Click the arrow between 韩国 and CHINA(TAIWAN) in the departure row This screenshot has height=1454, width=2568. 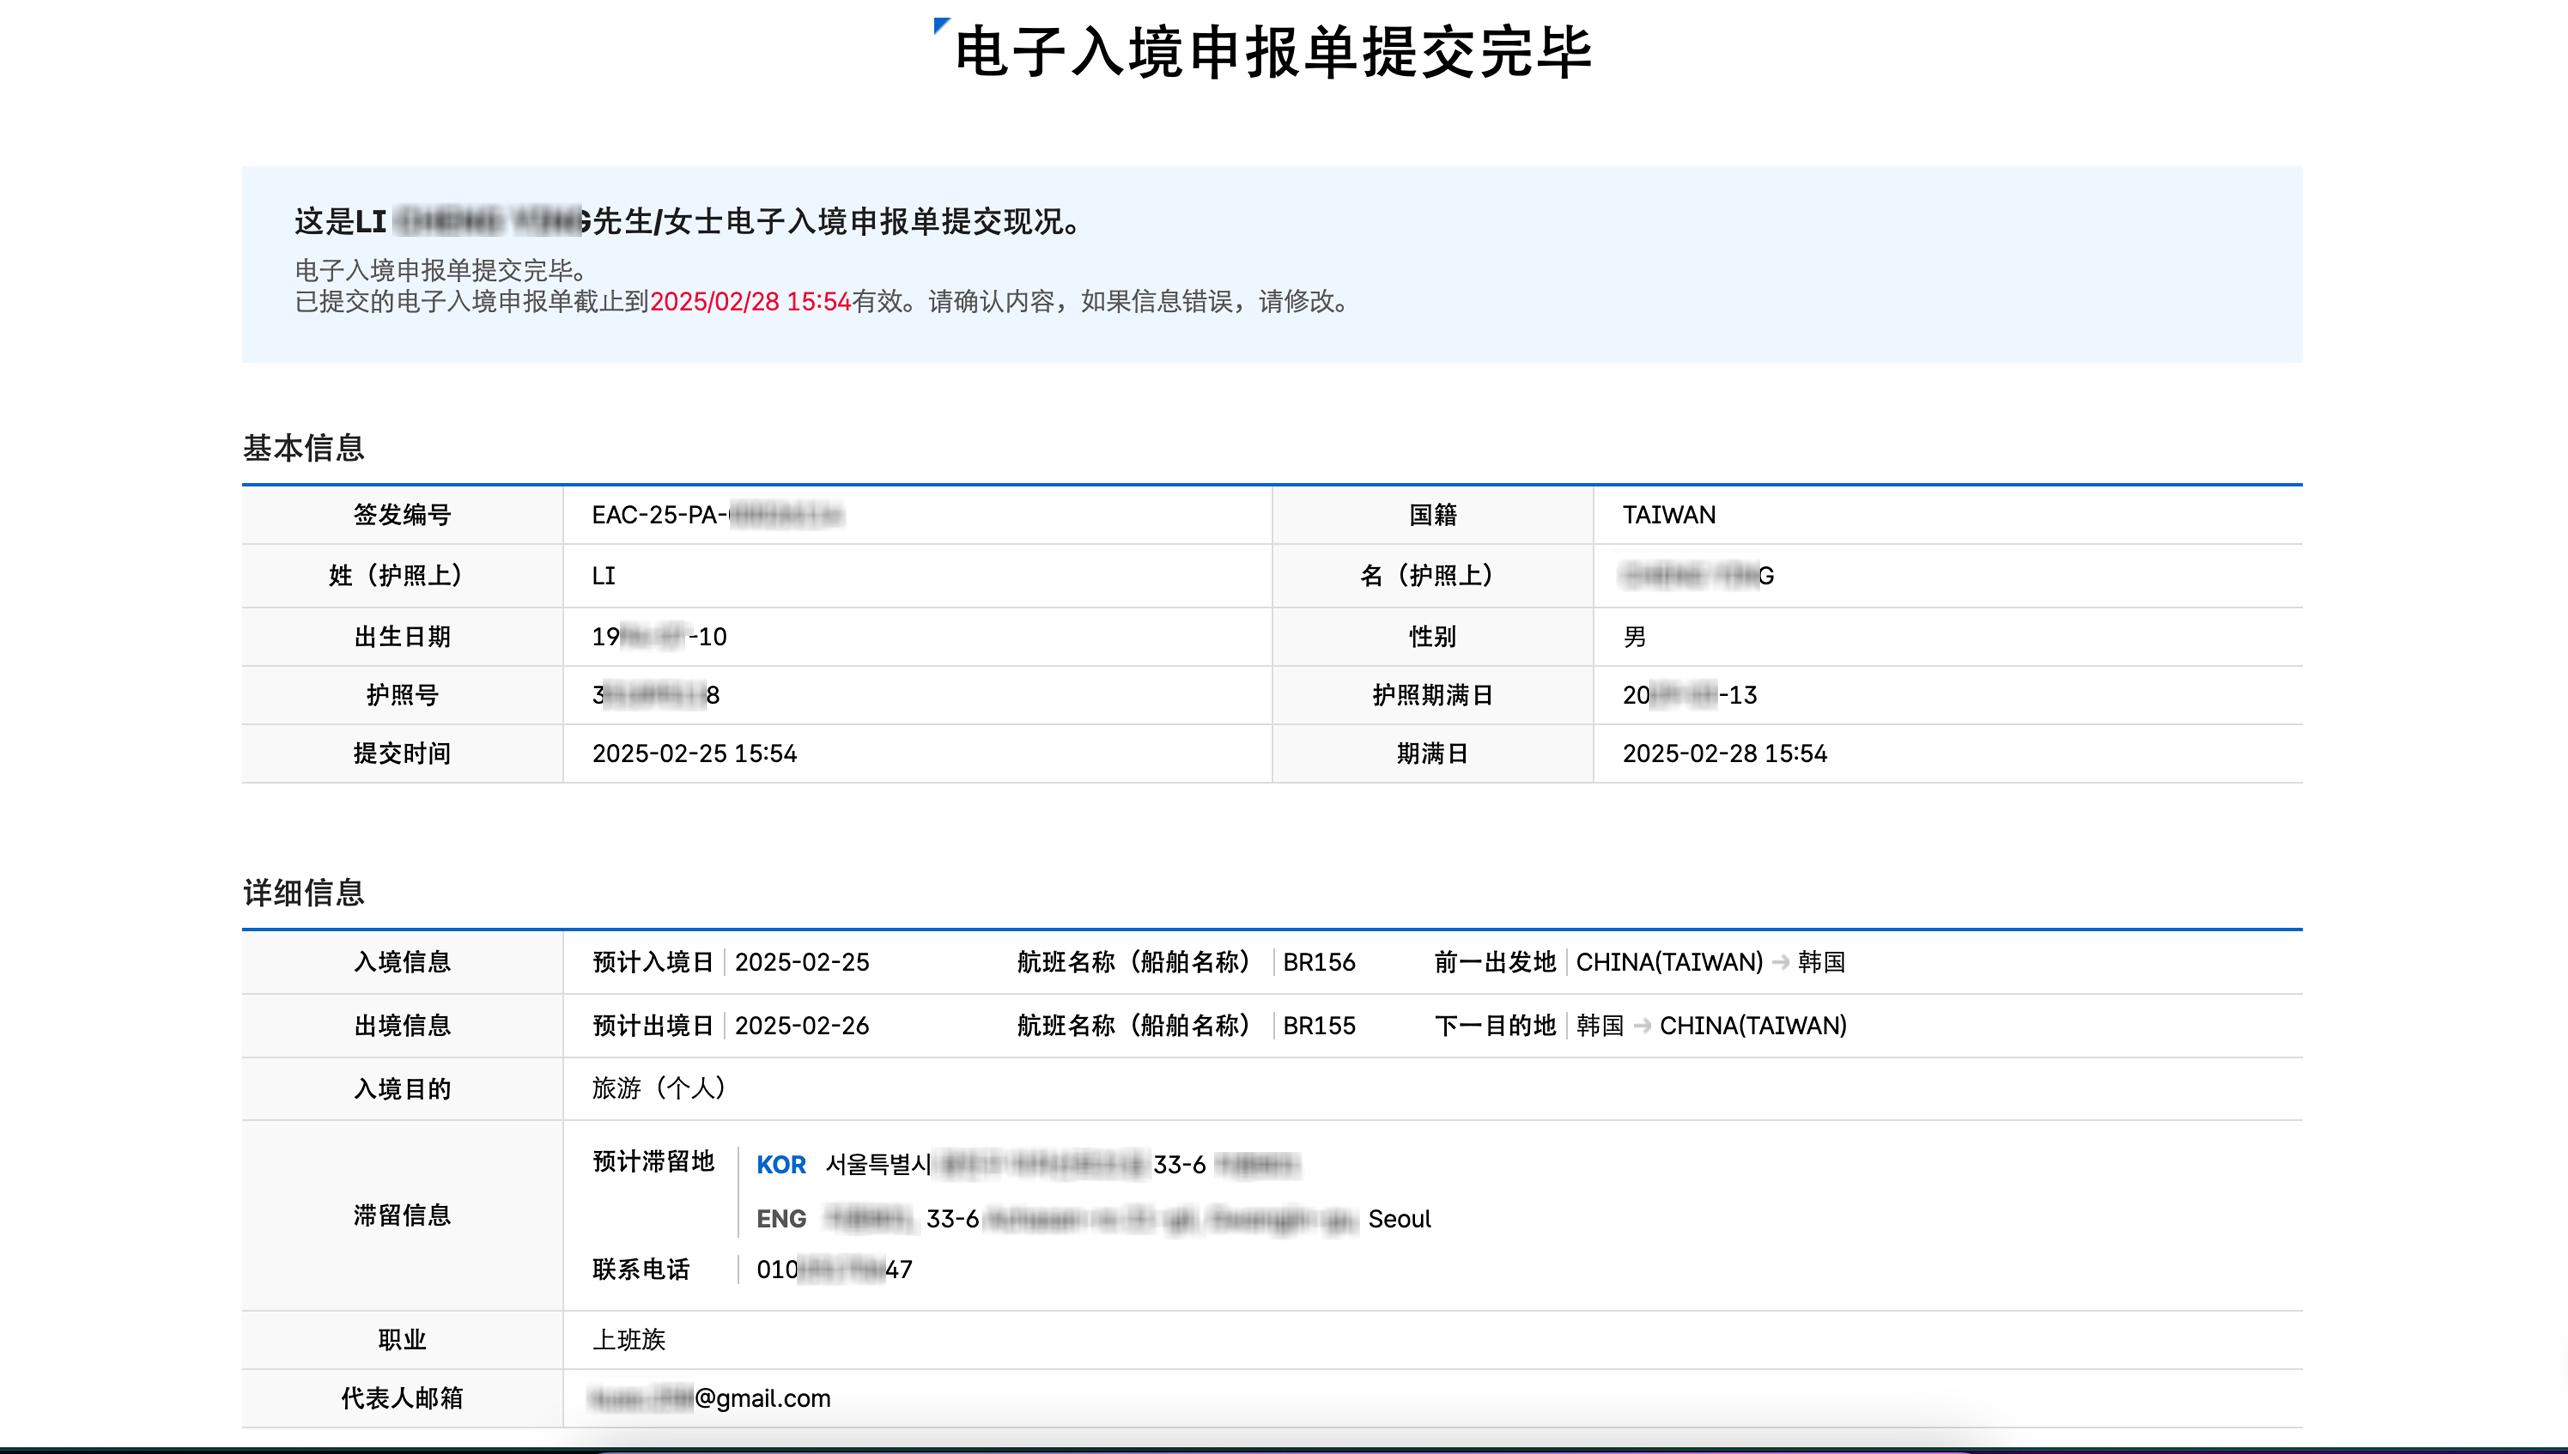(x=1641, y=1026)
